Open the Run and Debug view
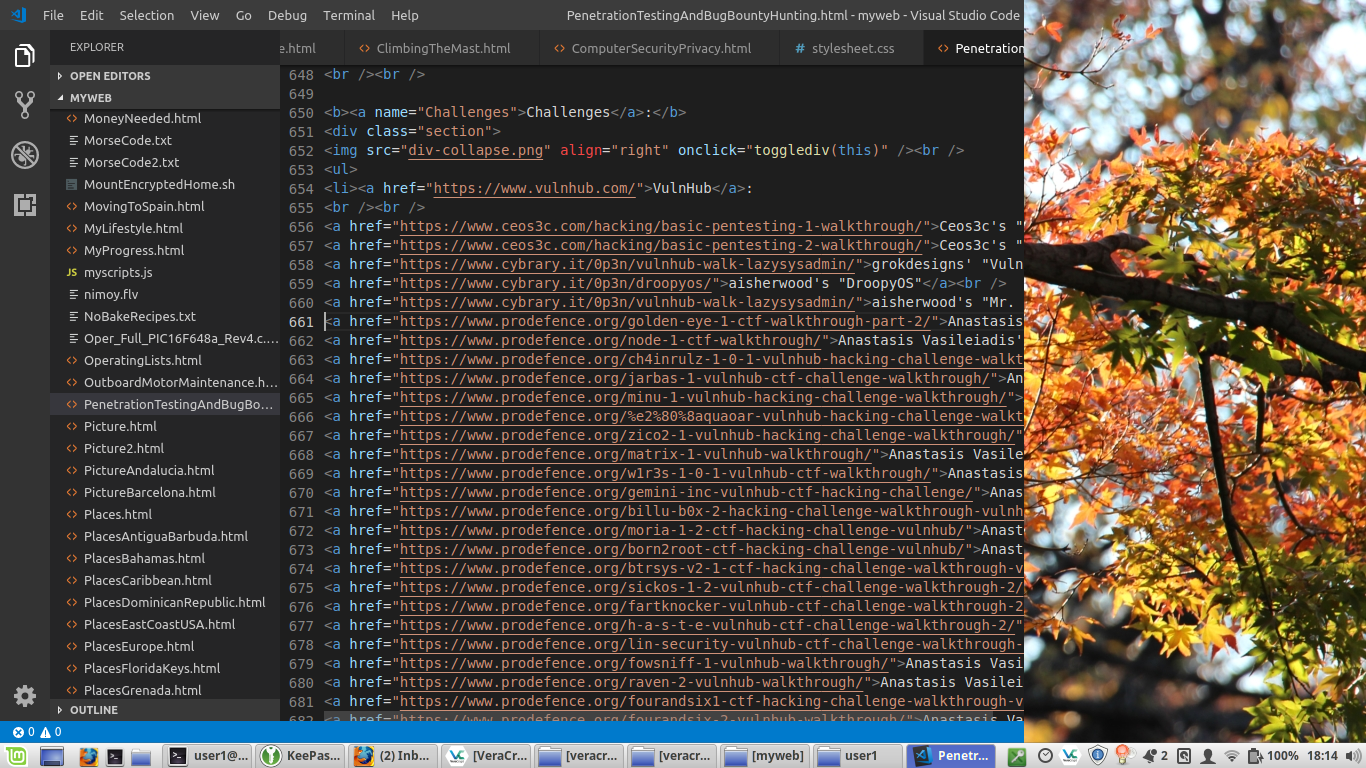 [x=24, y=155]
